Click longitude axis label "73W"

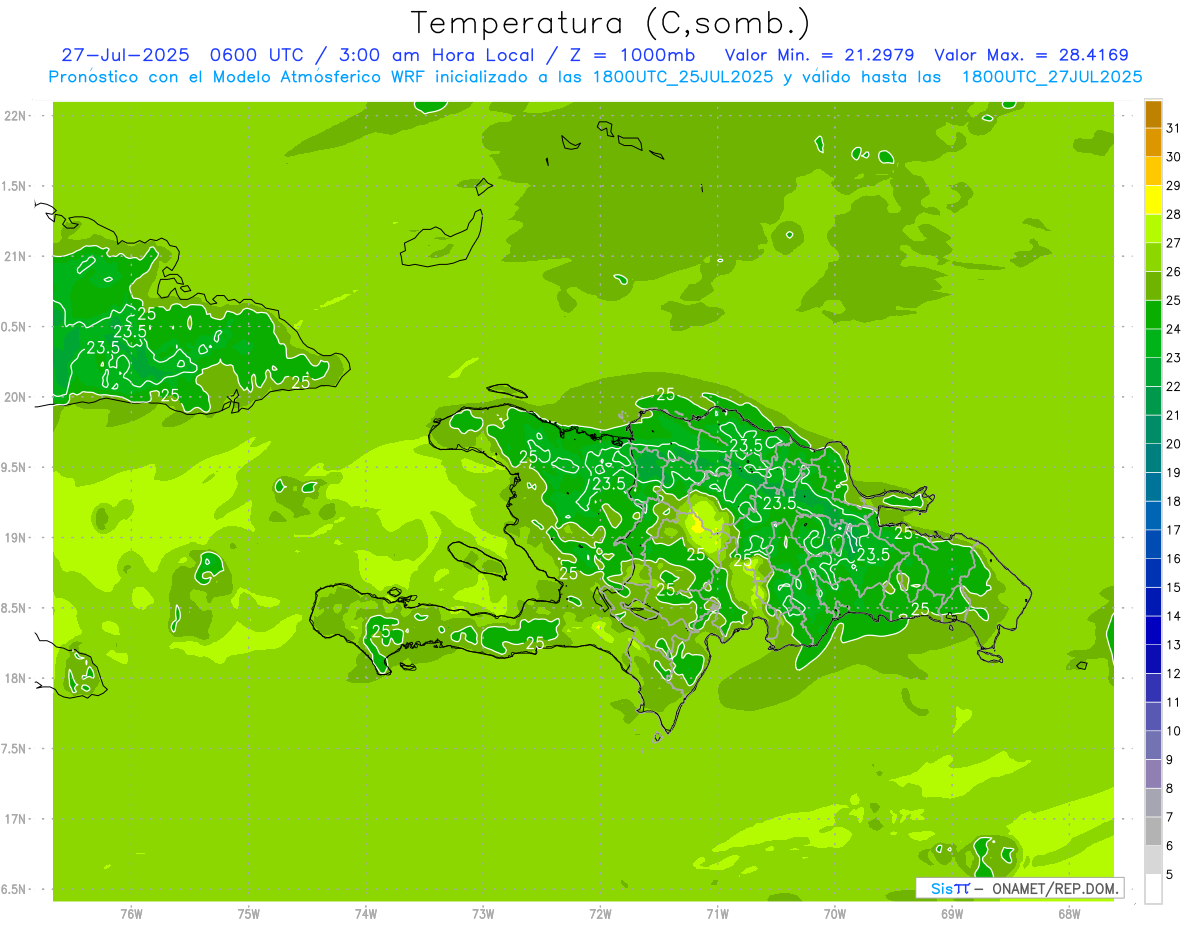point(483,913)
